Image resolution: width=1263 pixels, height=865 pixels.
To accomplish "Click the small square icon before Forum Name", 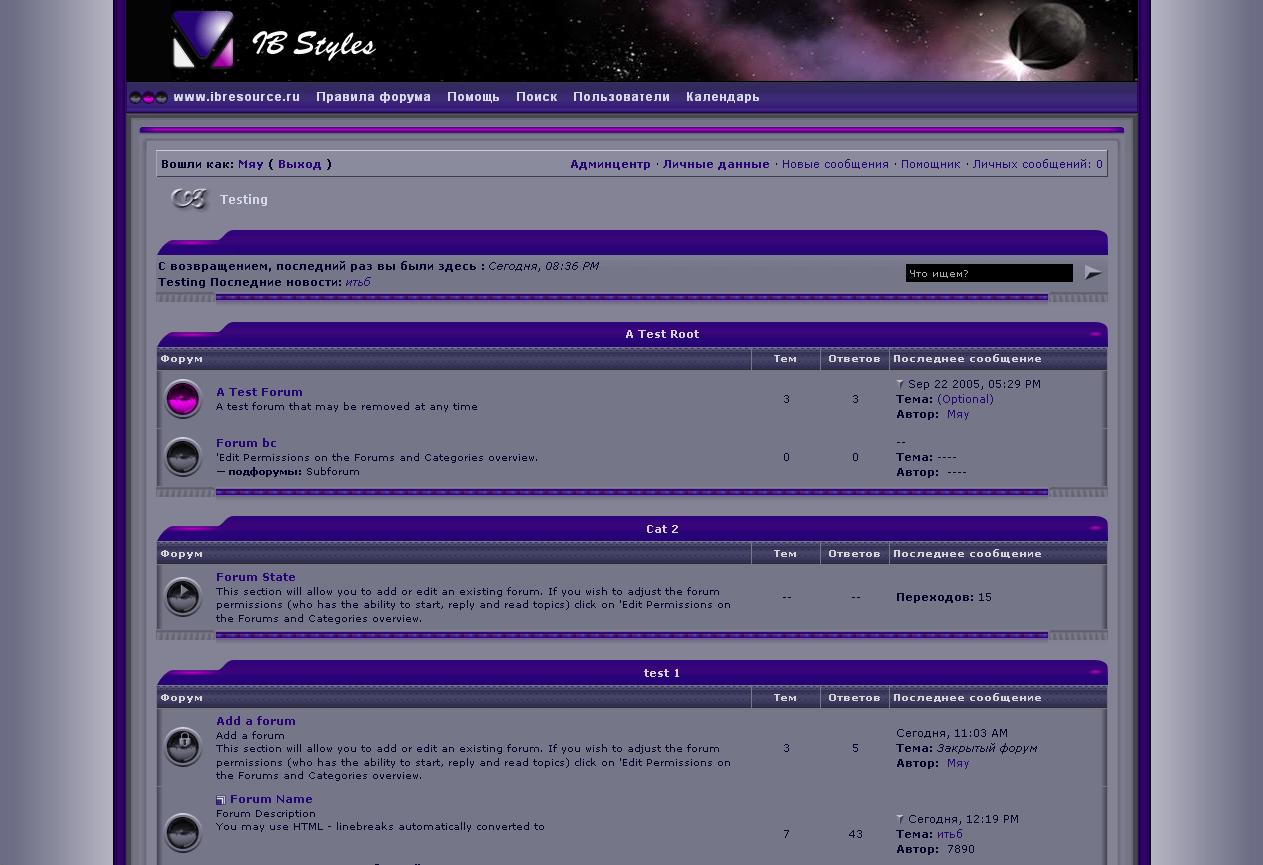I will [221, 800].
